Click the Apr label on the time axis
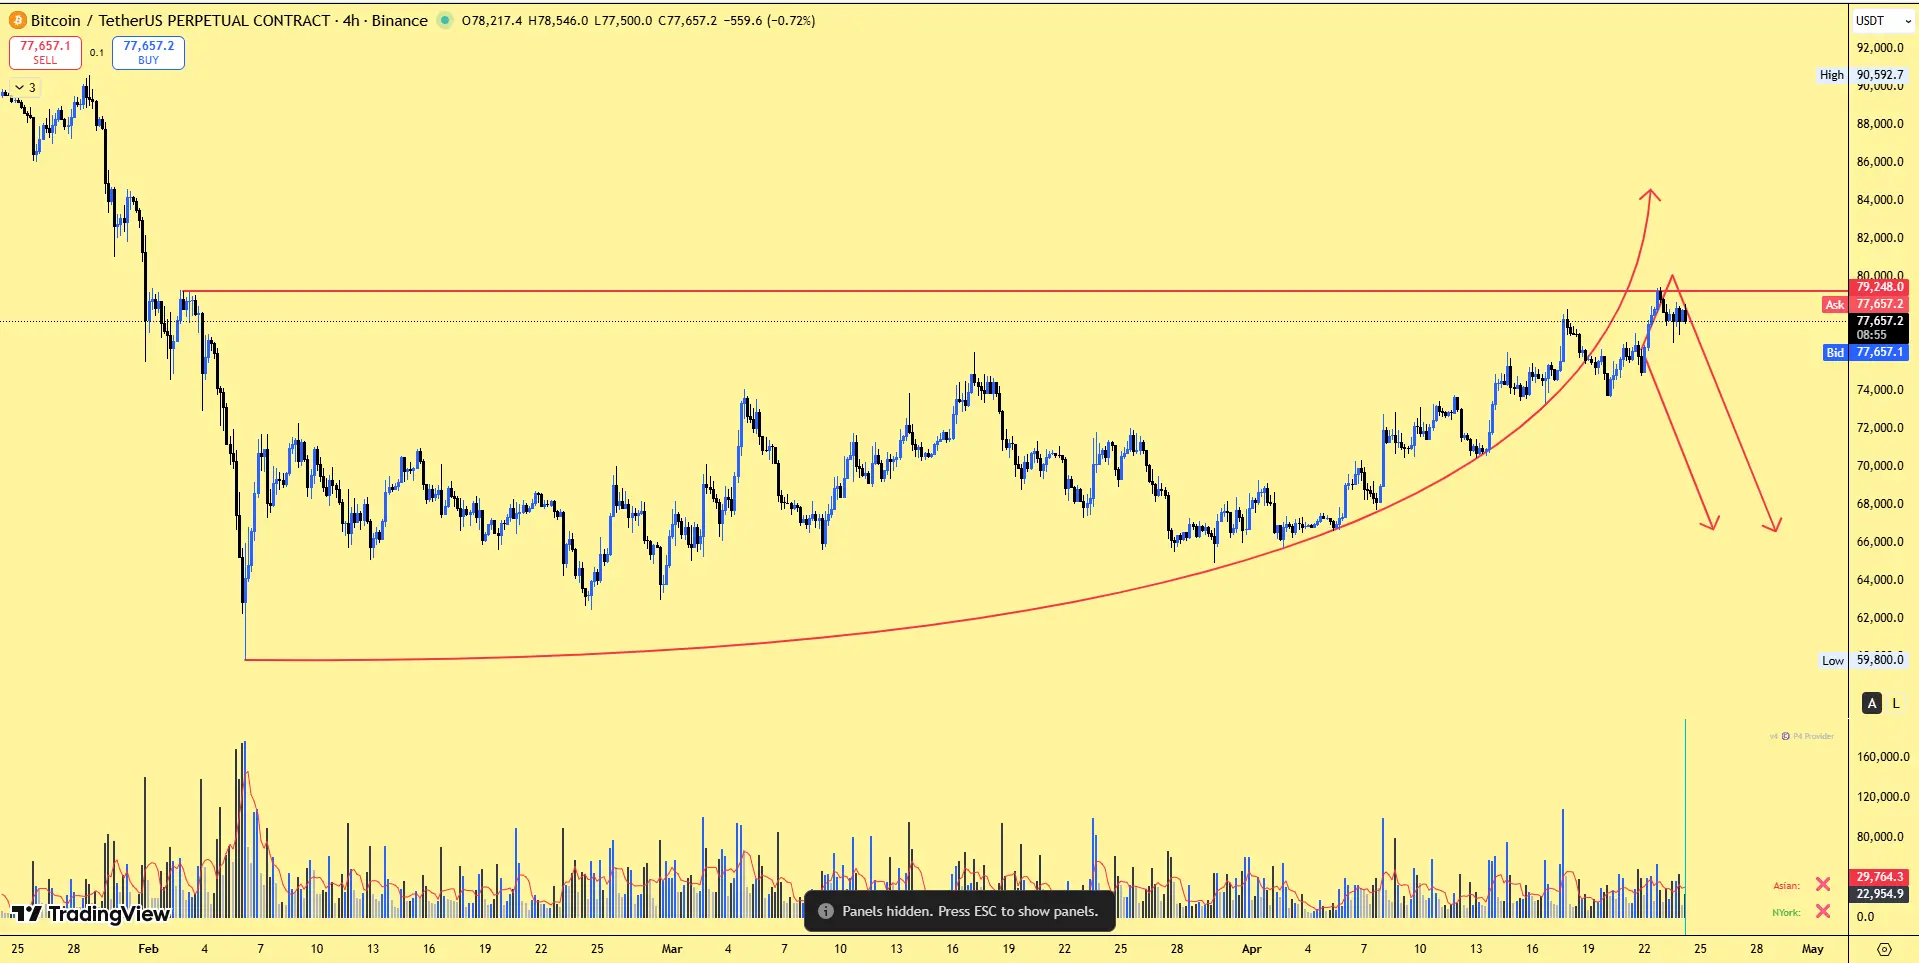Viewport: 1919px width, 963px height. (x=1251, y=949)
